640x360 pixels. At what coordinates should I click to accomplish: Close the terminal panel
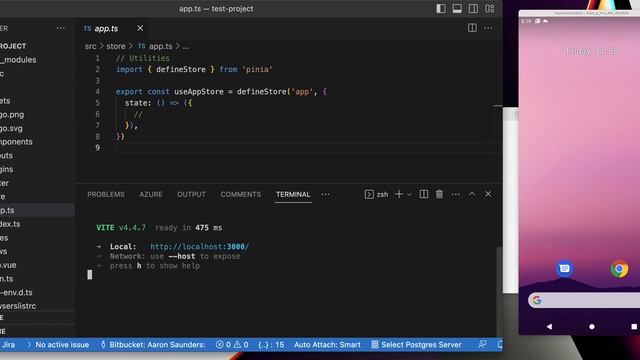click(x=488, y=194)
